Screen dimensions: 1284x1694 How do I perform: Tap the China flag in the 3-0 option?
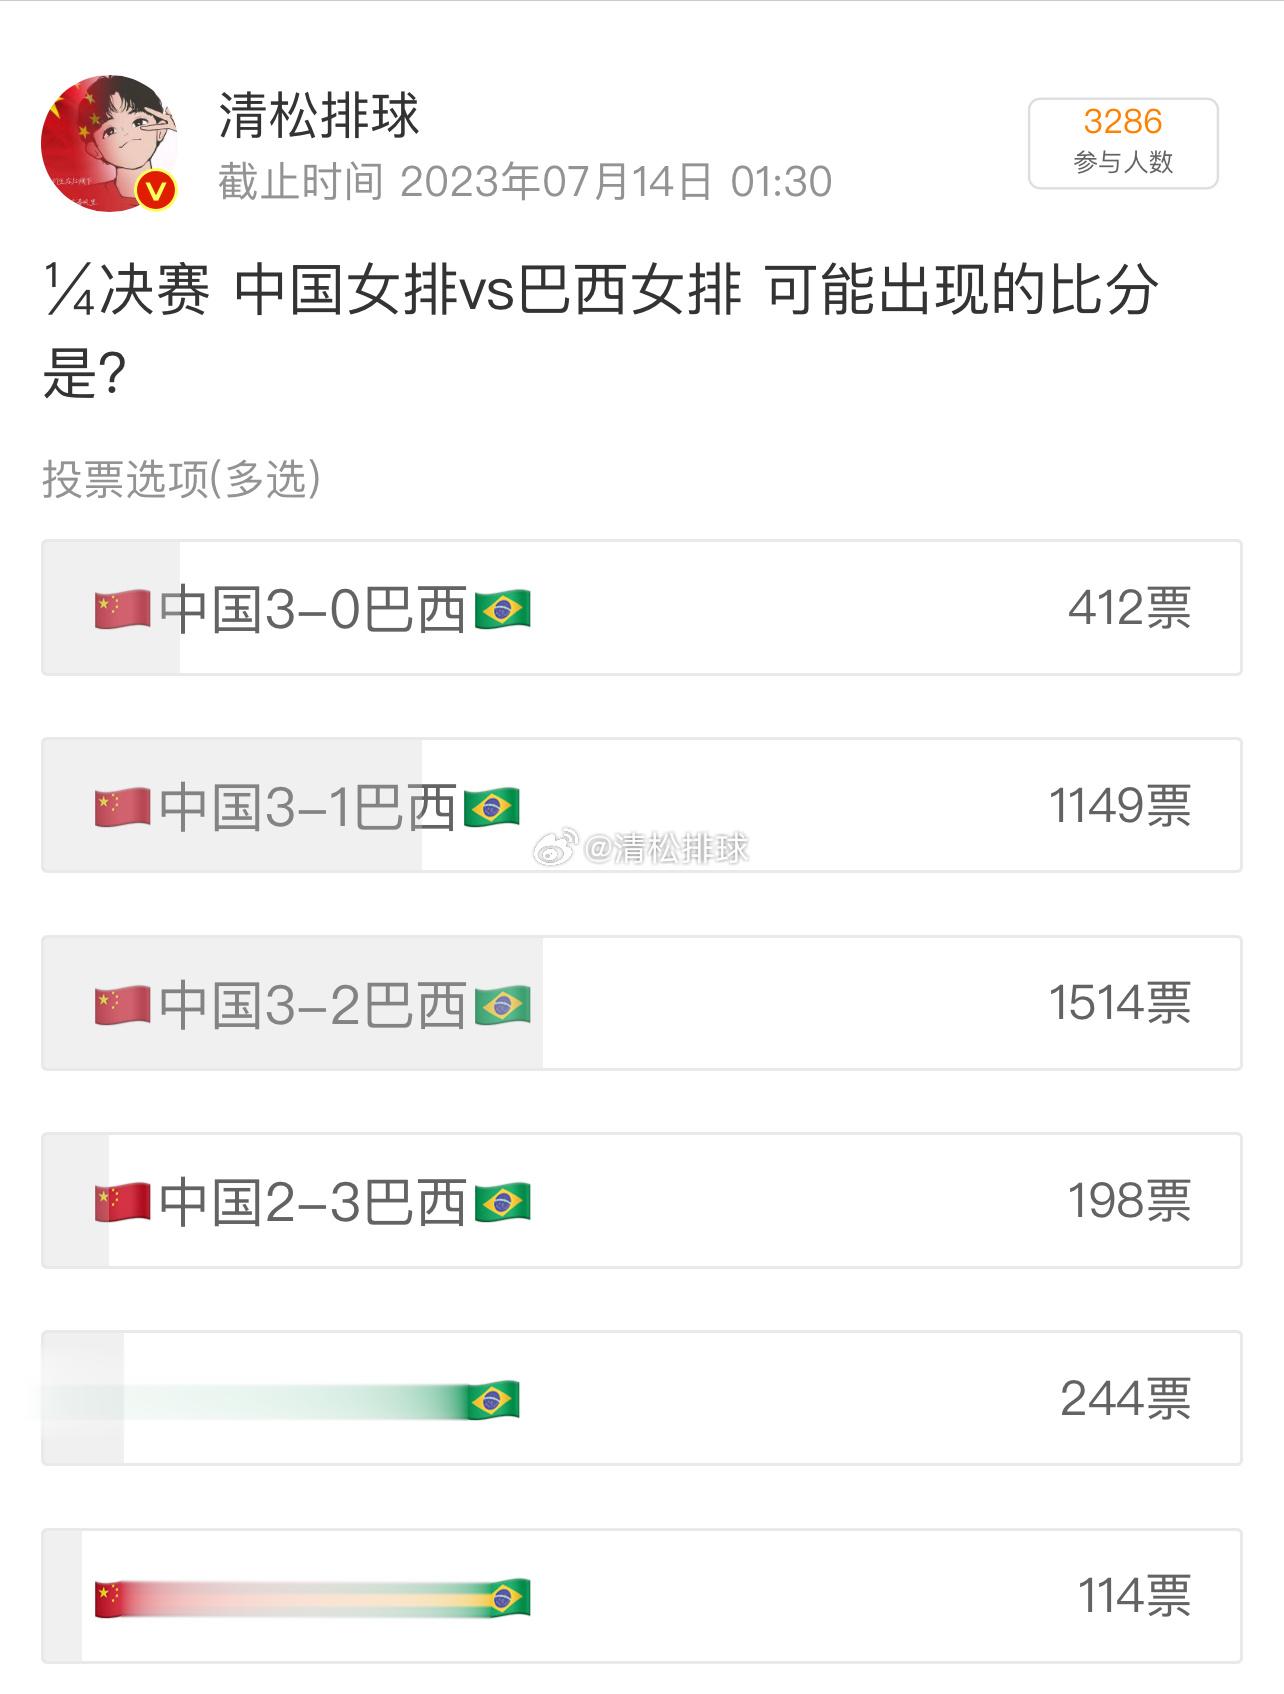[122, 609]
